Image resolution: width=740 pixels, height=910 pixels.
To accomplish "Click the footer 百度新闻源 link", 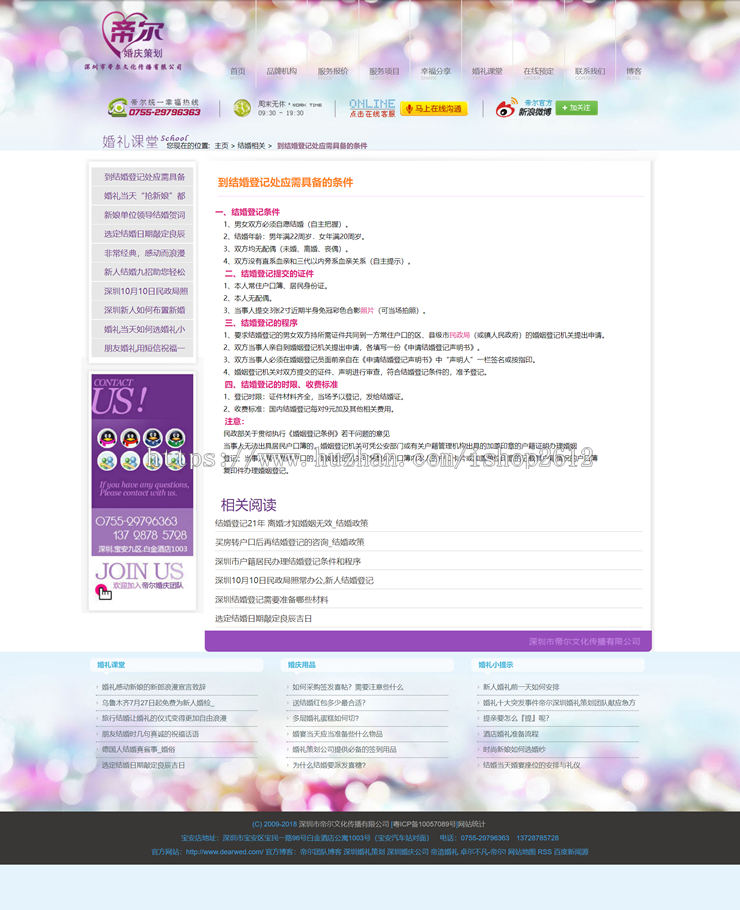I will (x=571, y=852).
